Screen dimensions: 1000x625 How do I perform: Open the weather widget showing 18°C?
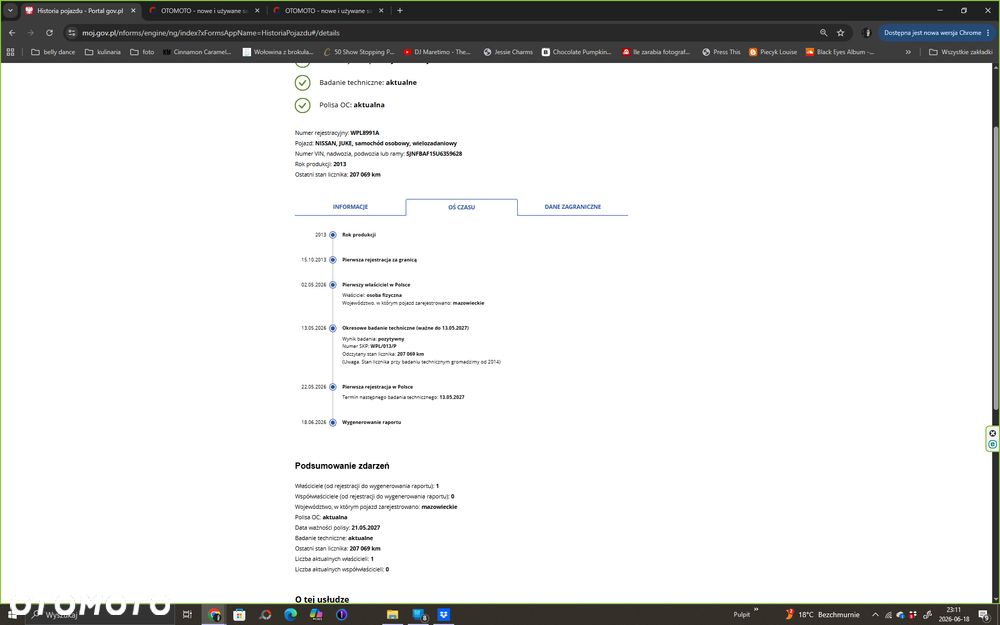point(822,614)
